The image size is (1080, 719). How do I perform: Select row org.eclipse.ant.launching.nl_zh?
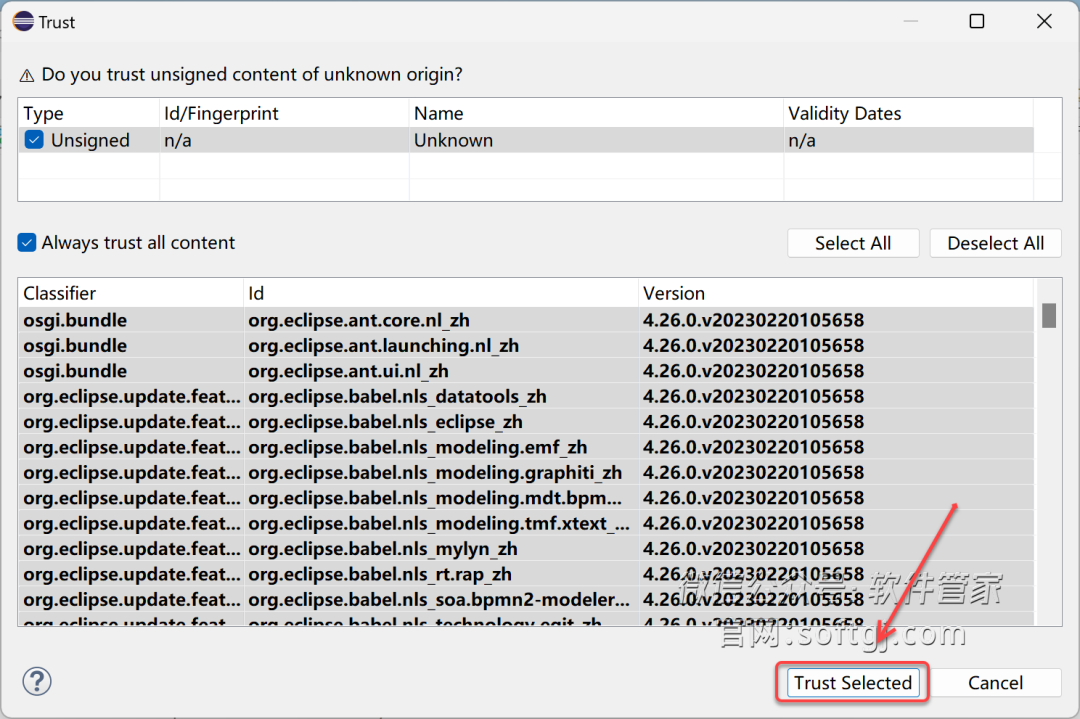pyautogui.click(x=526, y=346)
